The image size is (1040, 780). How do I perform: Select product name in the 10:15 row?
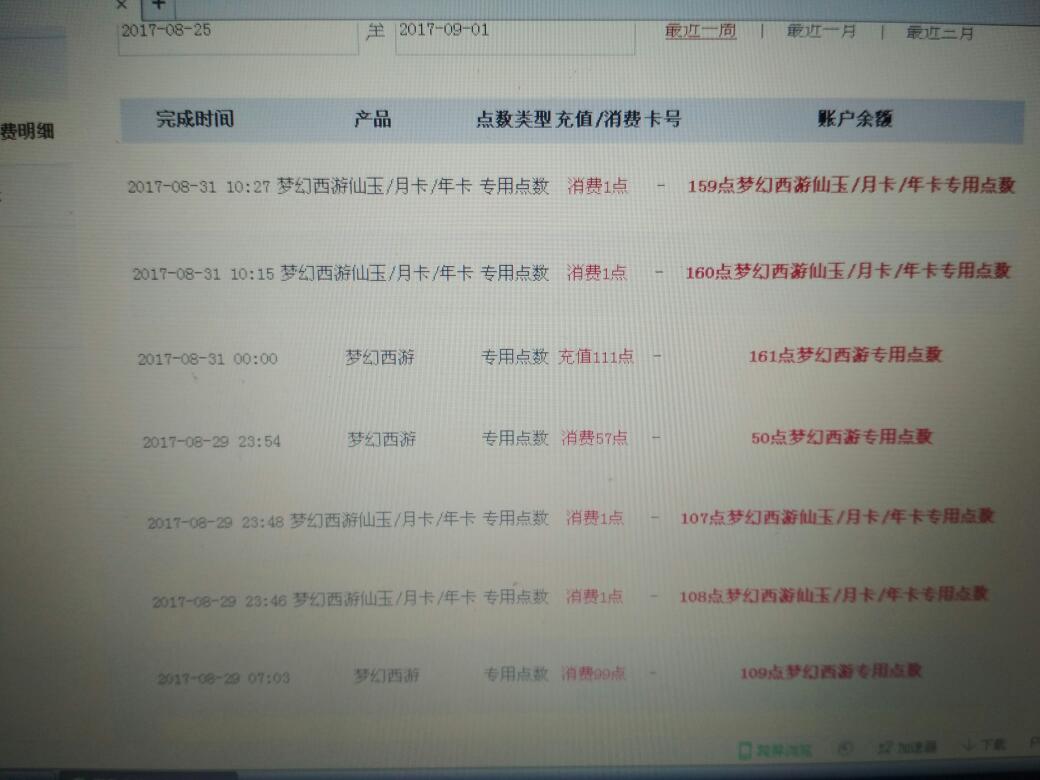377,273
